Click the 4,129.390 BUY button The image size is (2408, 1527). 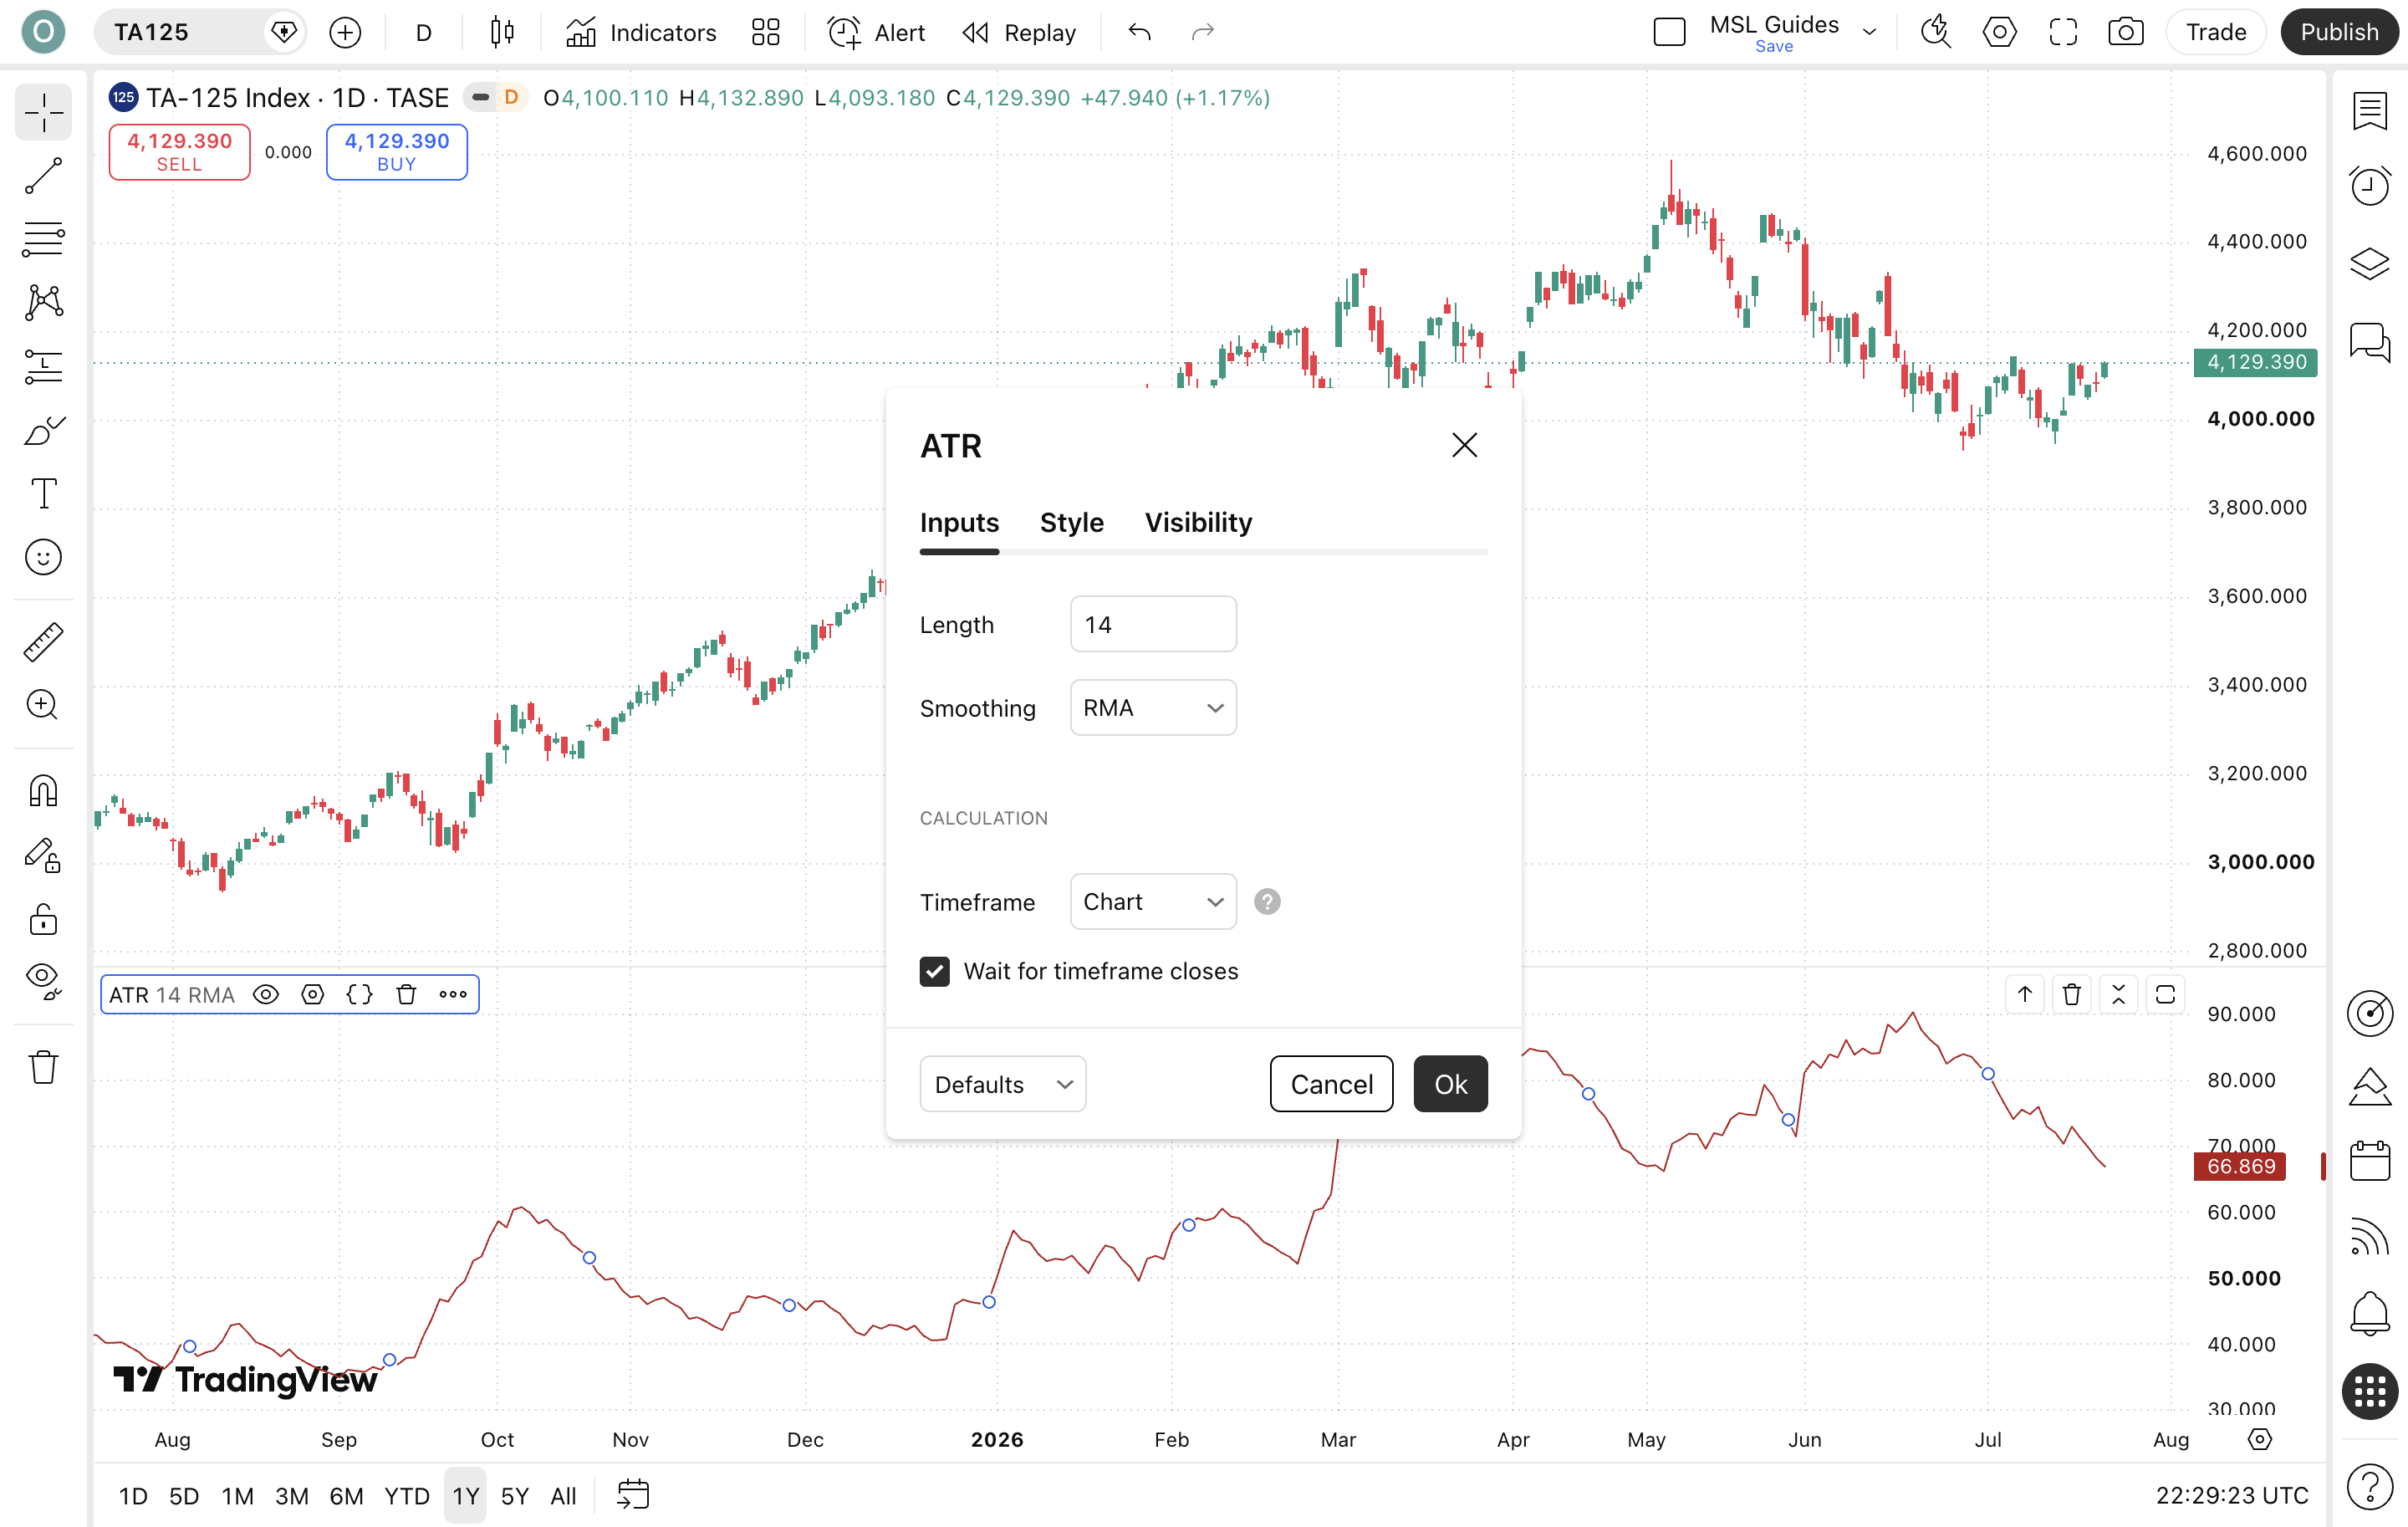pos(397,152)
